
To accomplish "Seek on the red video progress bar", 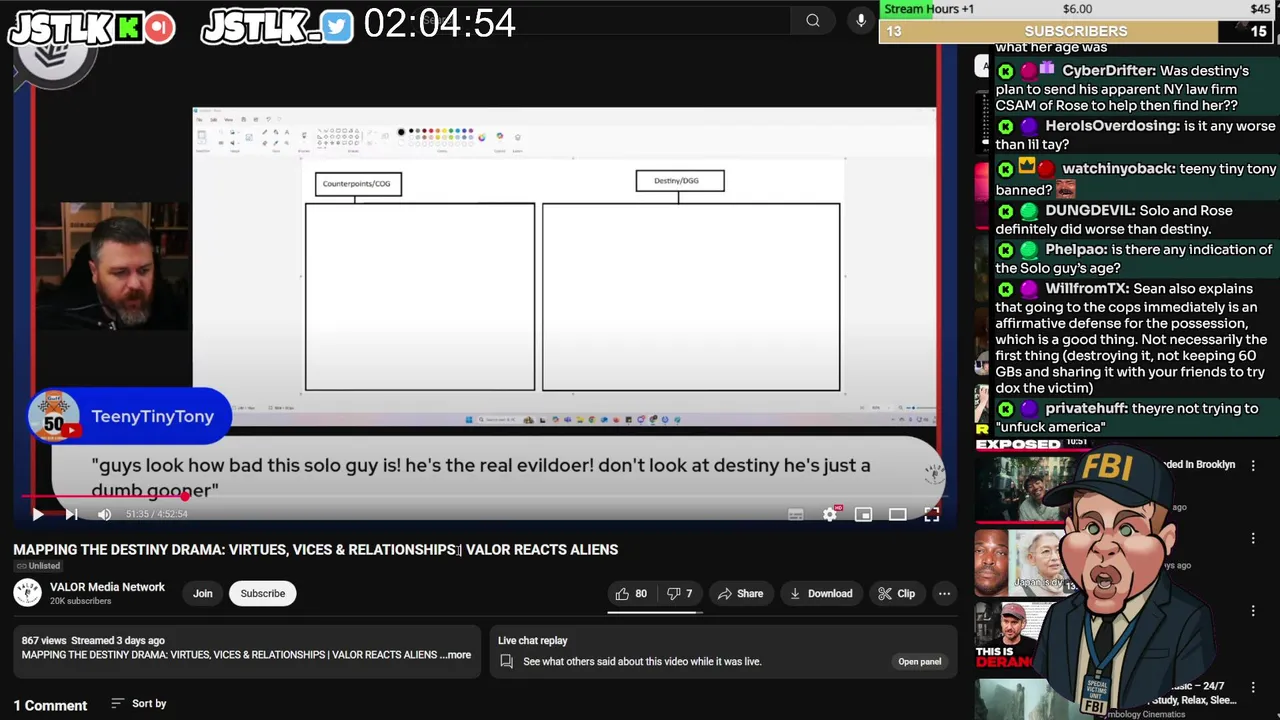I will (484, 496).
